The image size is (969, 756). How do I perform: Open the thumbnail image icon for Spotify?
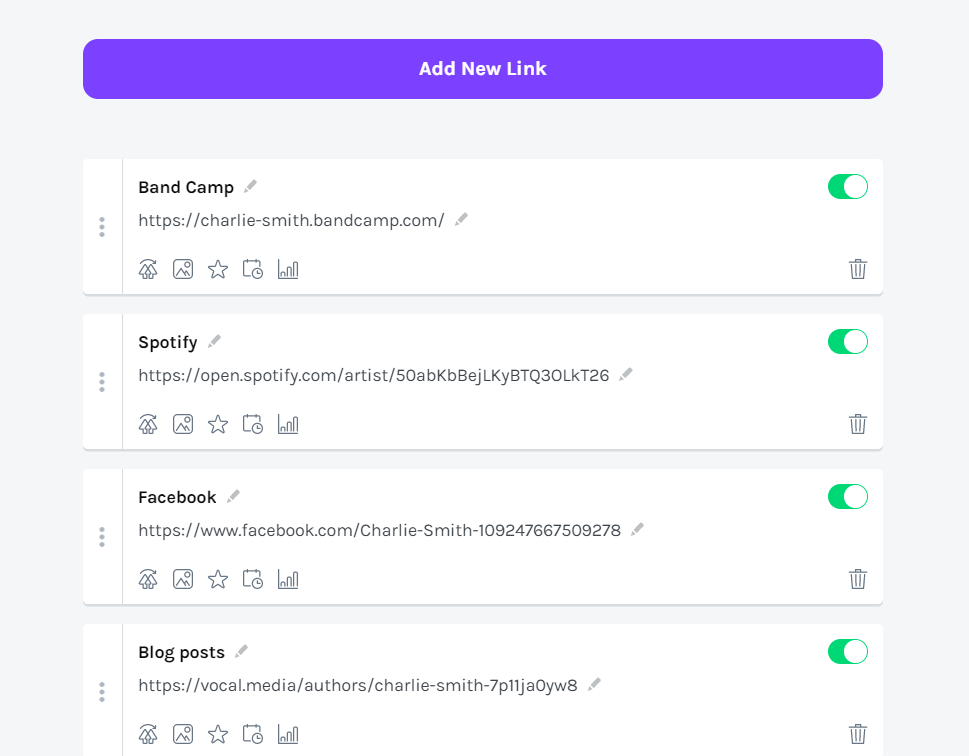tap(183, 424)
